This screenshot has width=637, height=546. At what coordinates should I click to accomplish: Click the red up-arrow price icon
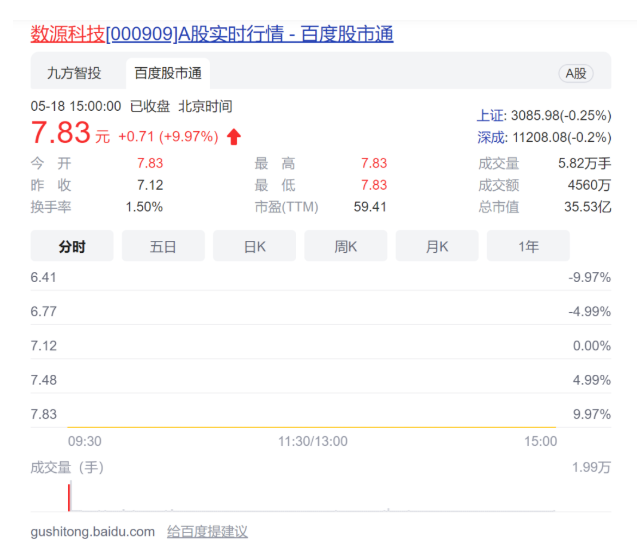point(234,136)
